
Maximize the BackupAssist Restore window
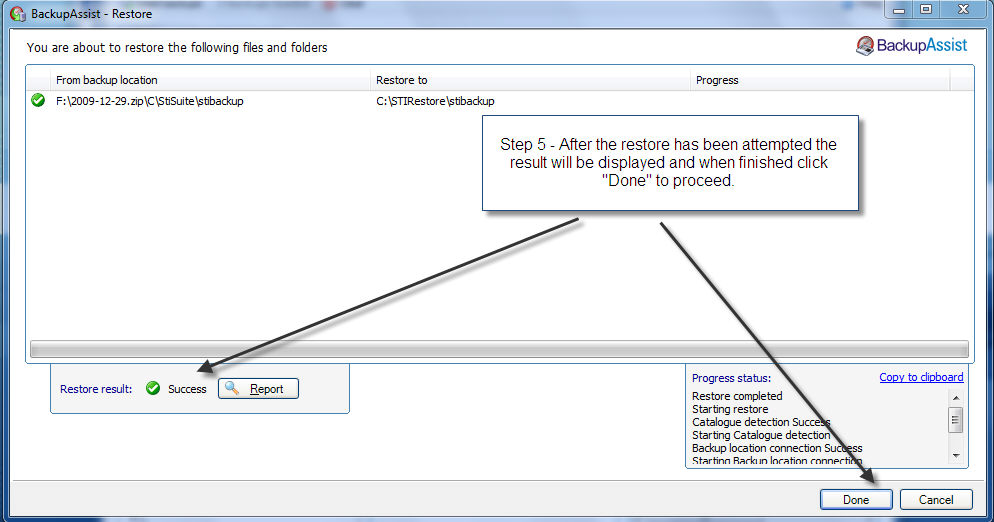pyautogui.click(x=926, y=10)
